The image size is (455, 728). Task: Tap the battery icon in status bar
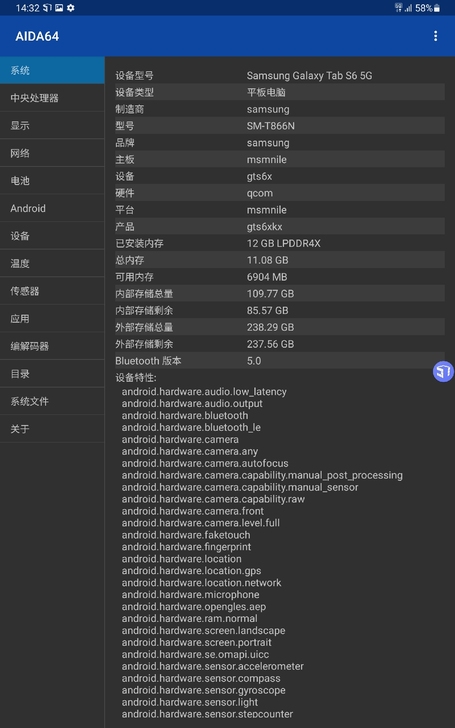[437, 8]
